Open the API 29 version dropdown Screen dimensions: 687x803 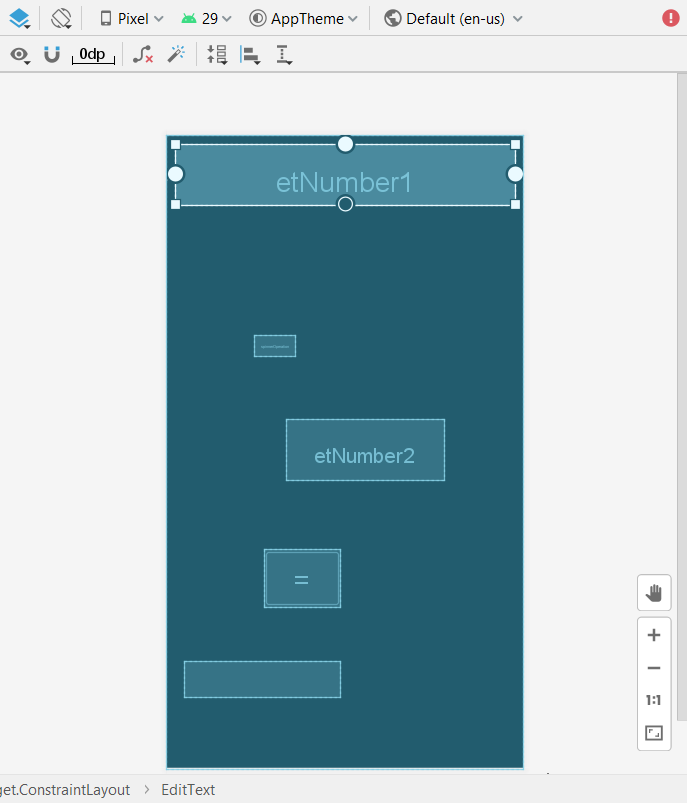(x=206, y=18)
